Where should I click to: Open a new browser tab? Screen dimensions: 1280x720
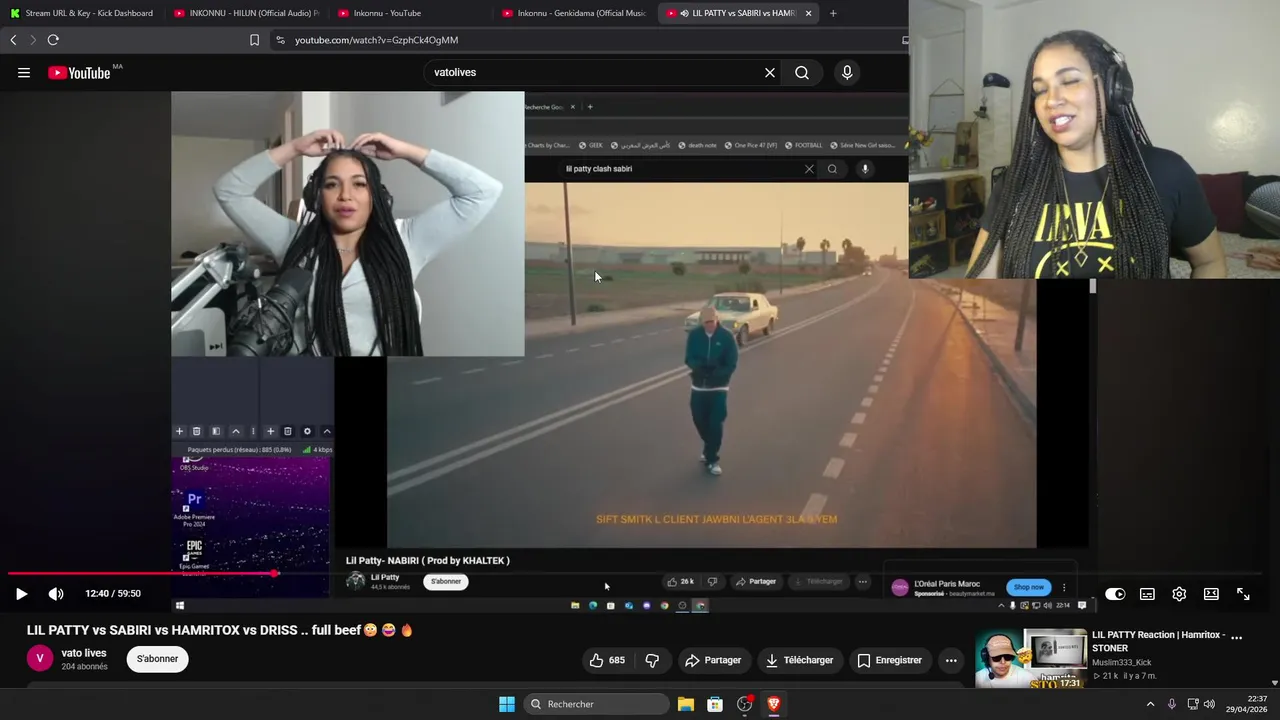click(833, 13)
